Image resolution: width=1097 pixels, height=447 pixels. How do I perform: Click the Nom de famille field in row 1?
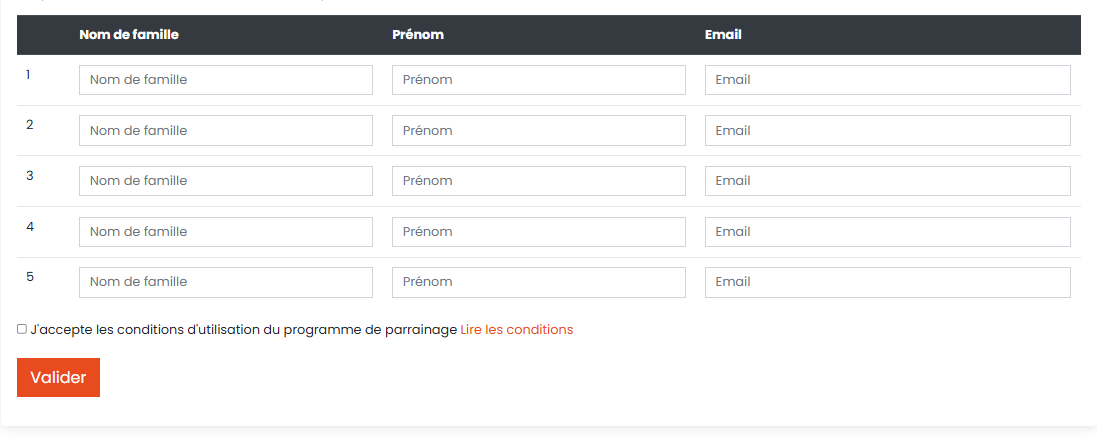pos(225,80)
